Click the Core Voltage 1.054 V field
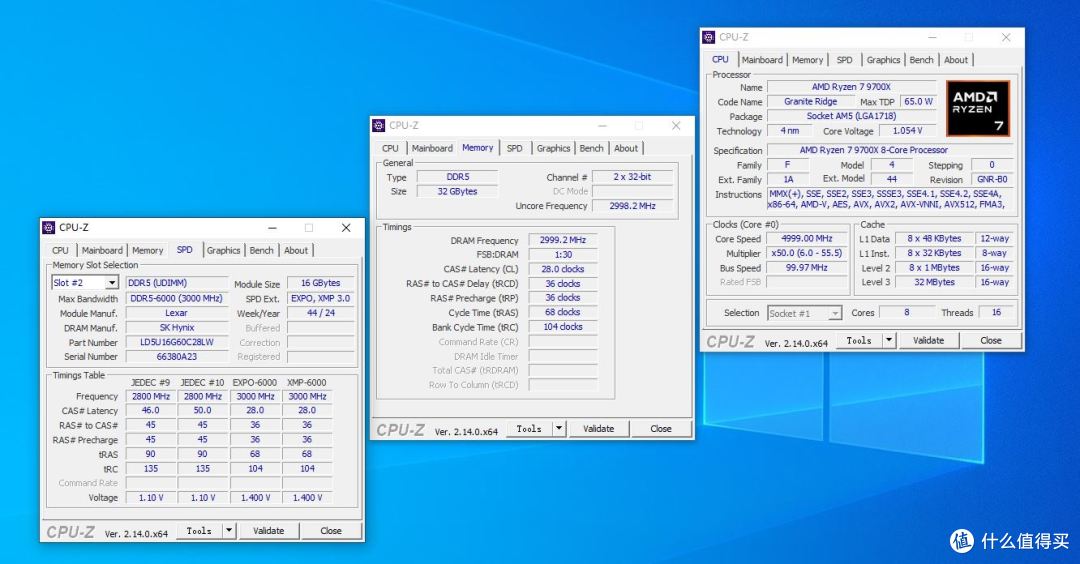The image size is (1080, 564). tap(907, 130)
